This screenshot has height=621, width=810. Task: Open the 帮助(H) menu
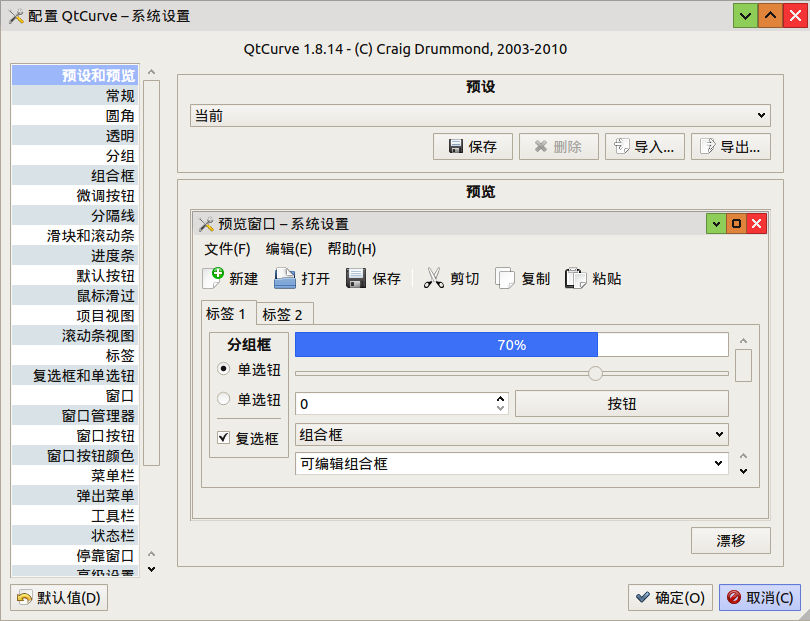point(352,249)
